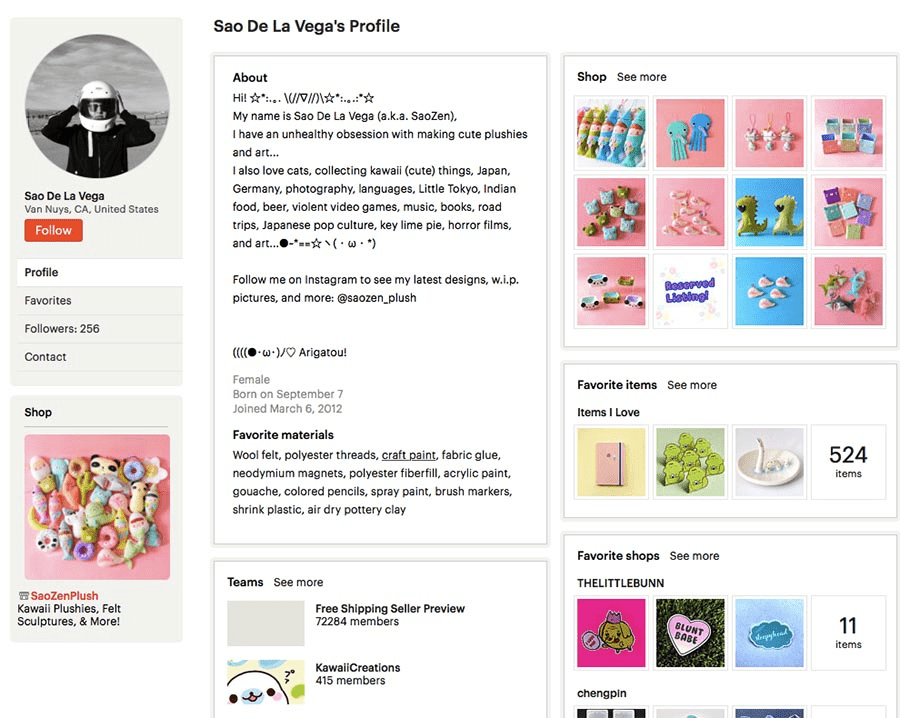Stay on the Profile tab

42,272
